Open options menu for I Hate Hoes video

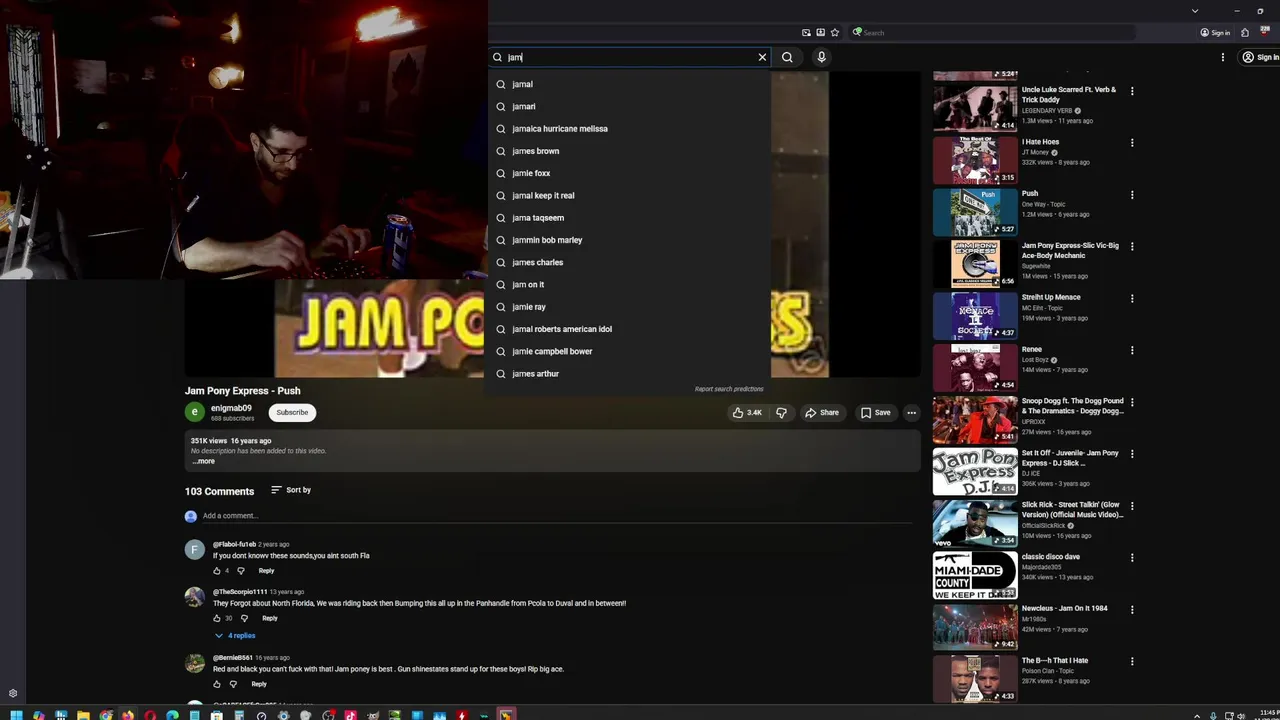(x=1132, y=143)
